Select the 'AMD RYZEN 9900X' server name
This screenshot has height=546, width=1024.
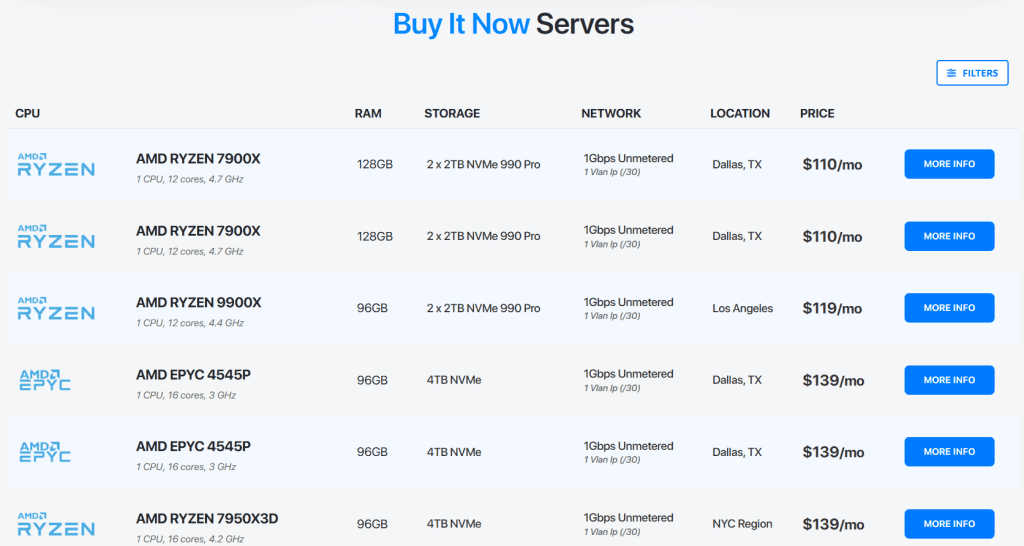coord(199,303)
